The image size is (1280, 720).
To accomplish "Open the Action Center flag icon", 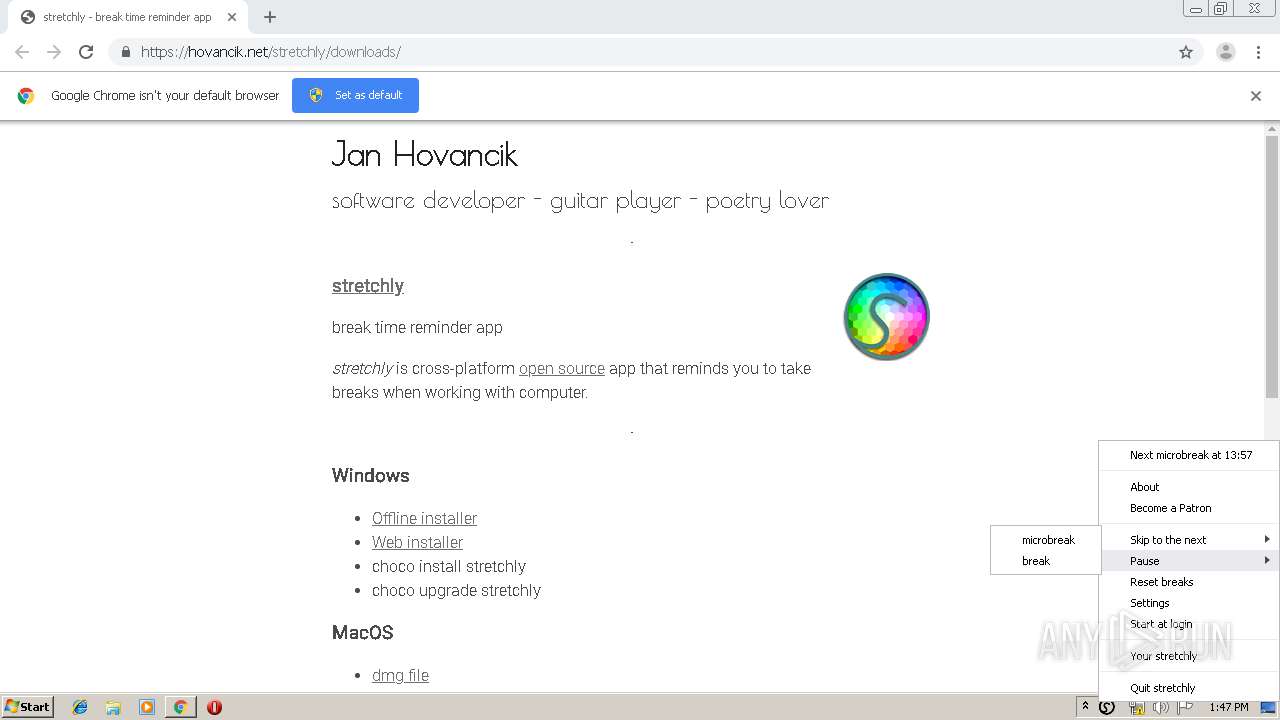I will (1185, 707).
